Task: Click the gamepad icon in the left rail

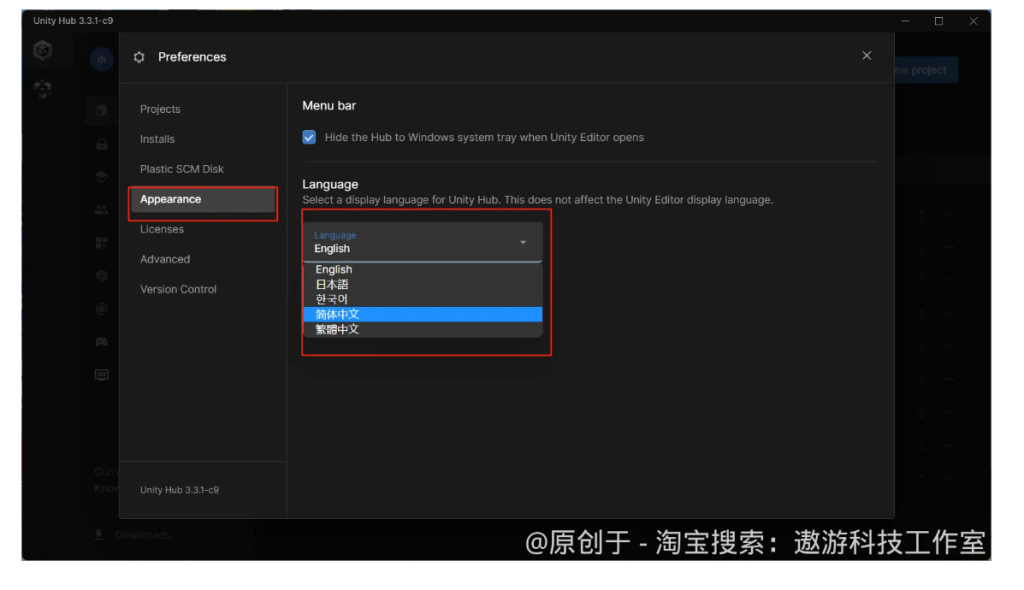Action: pos(101,341)
